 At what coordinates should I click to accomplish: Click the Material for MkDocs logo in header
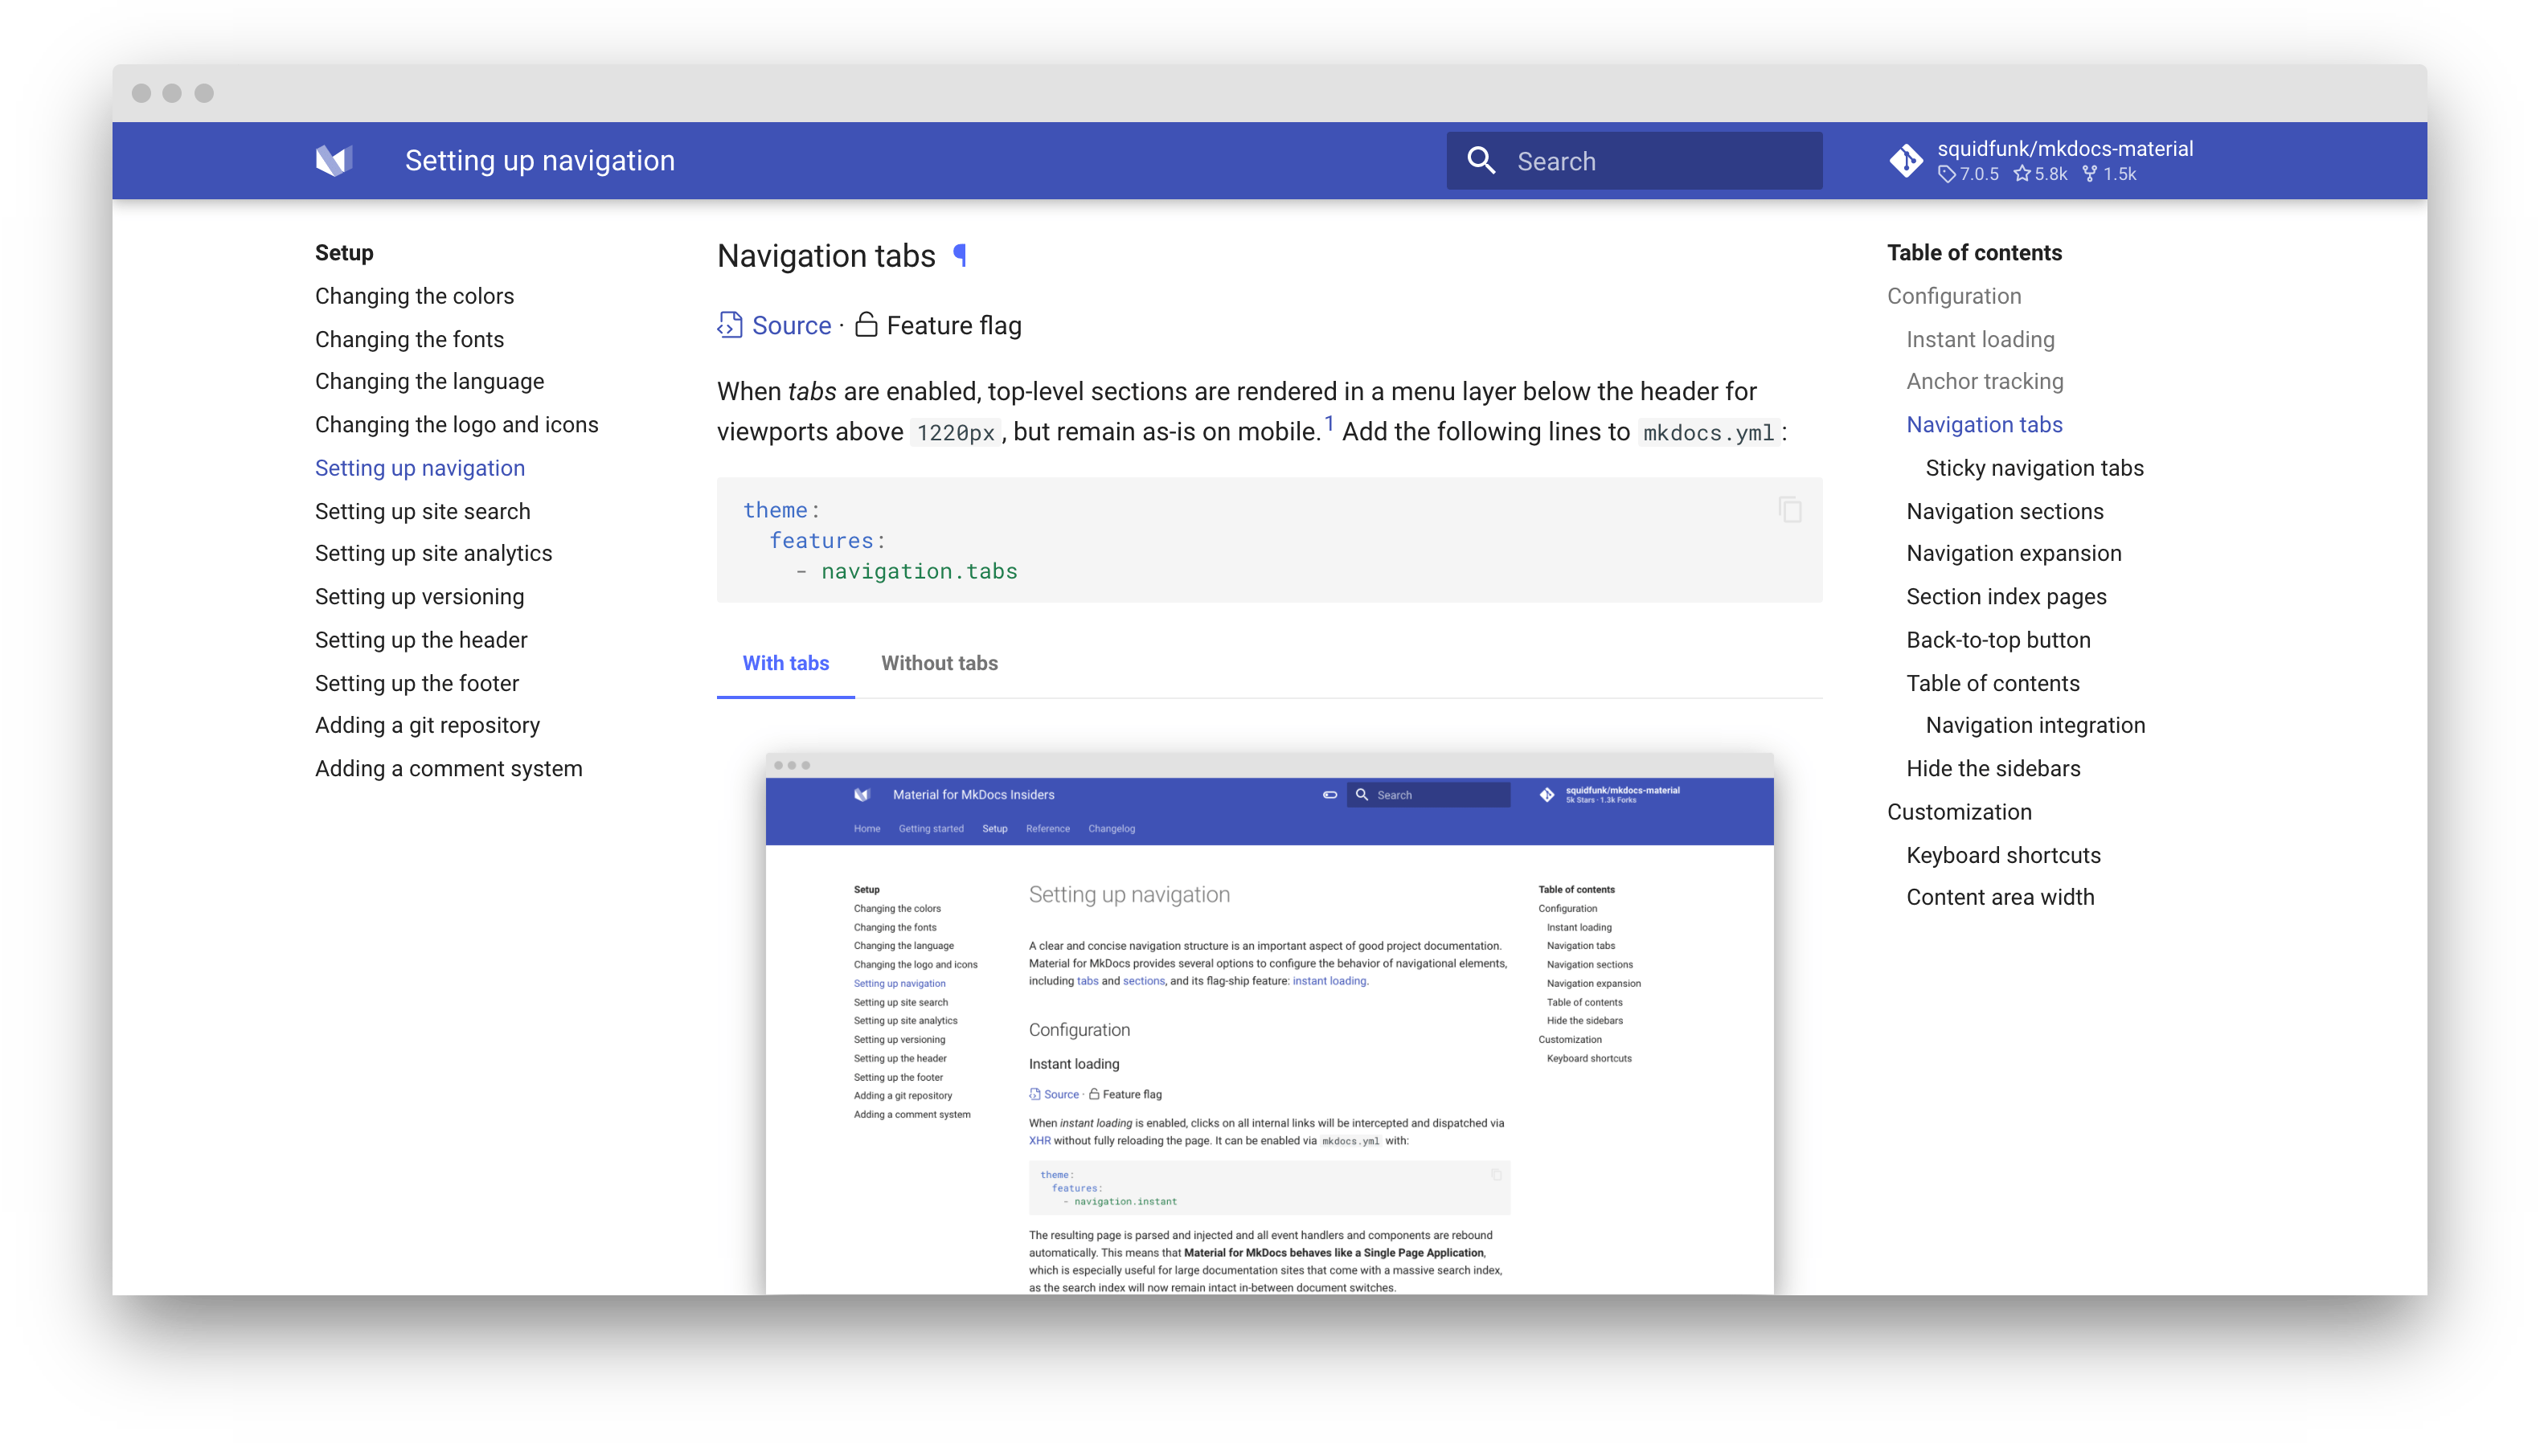tap(336, 160)
